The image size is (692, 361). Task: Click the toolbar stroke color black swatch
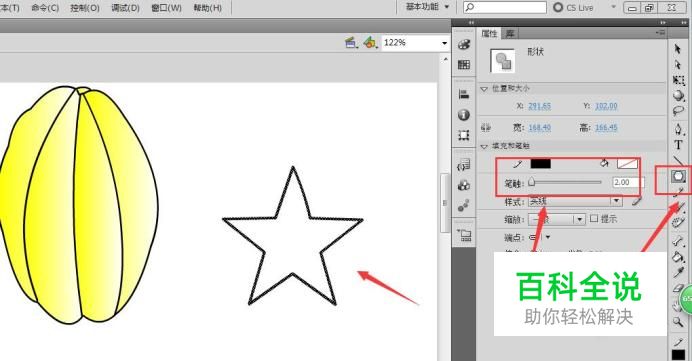tap(678, 354)
